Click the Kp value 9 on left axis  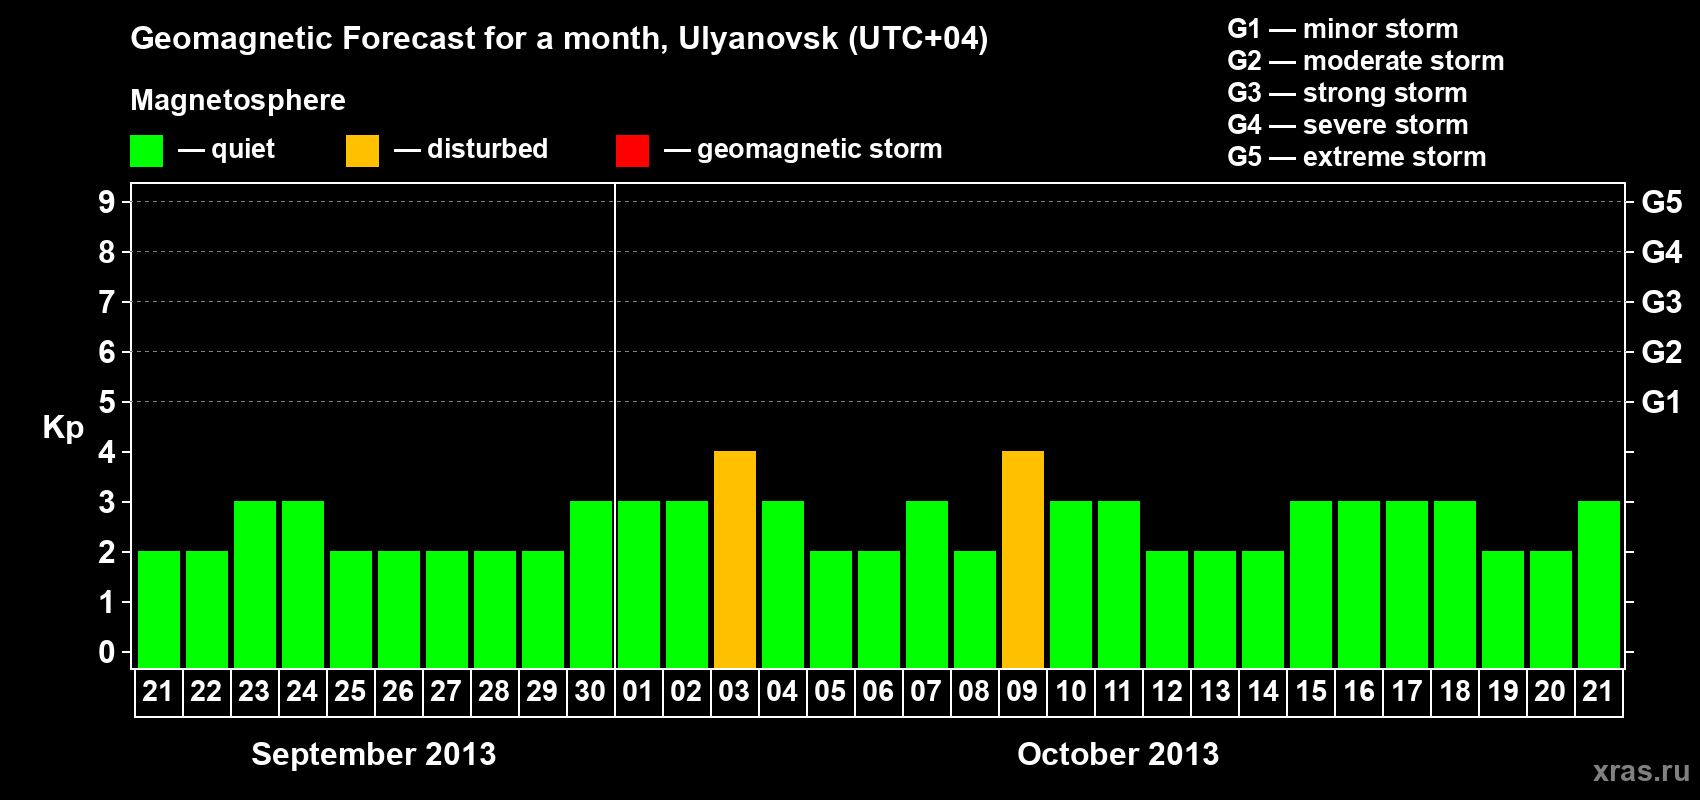[x=107, y=202]
